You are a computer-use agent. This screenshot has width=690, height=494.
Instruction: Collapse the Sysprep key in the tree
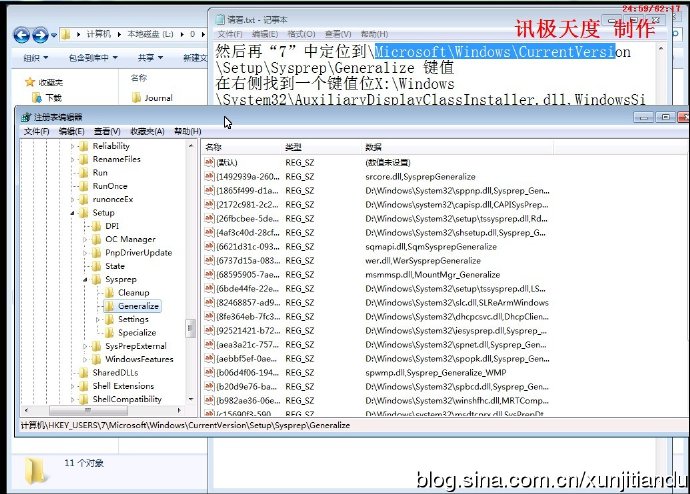pyautogui.click(x=85, y=280)
